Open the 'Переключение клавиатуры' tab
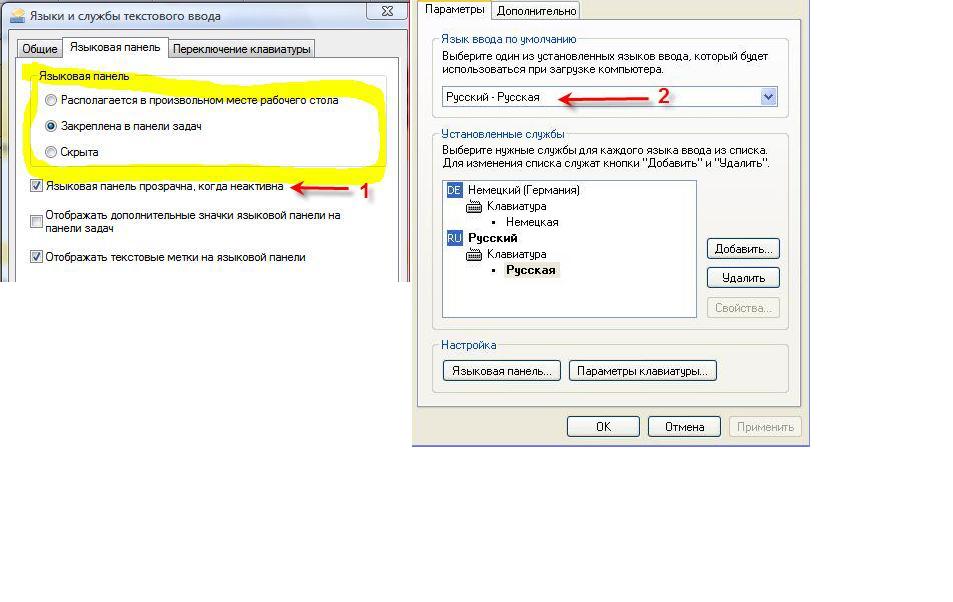This screenshot has height=602, width=953. [x=241, y=49]
